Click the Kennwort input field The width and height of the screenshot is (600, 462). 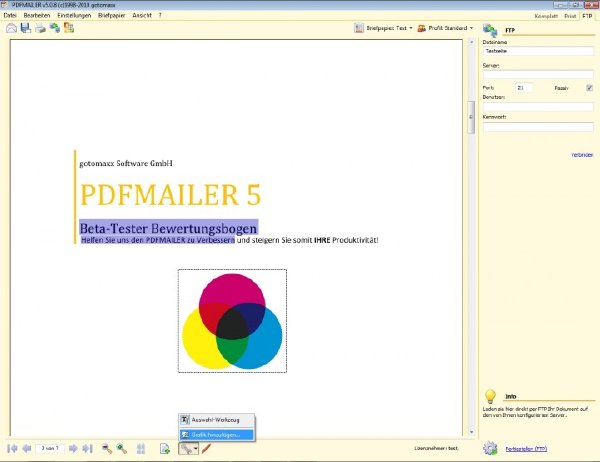point(538,127)
